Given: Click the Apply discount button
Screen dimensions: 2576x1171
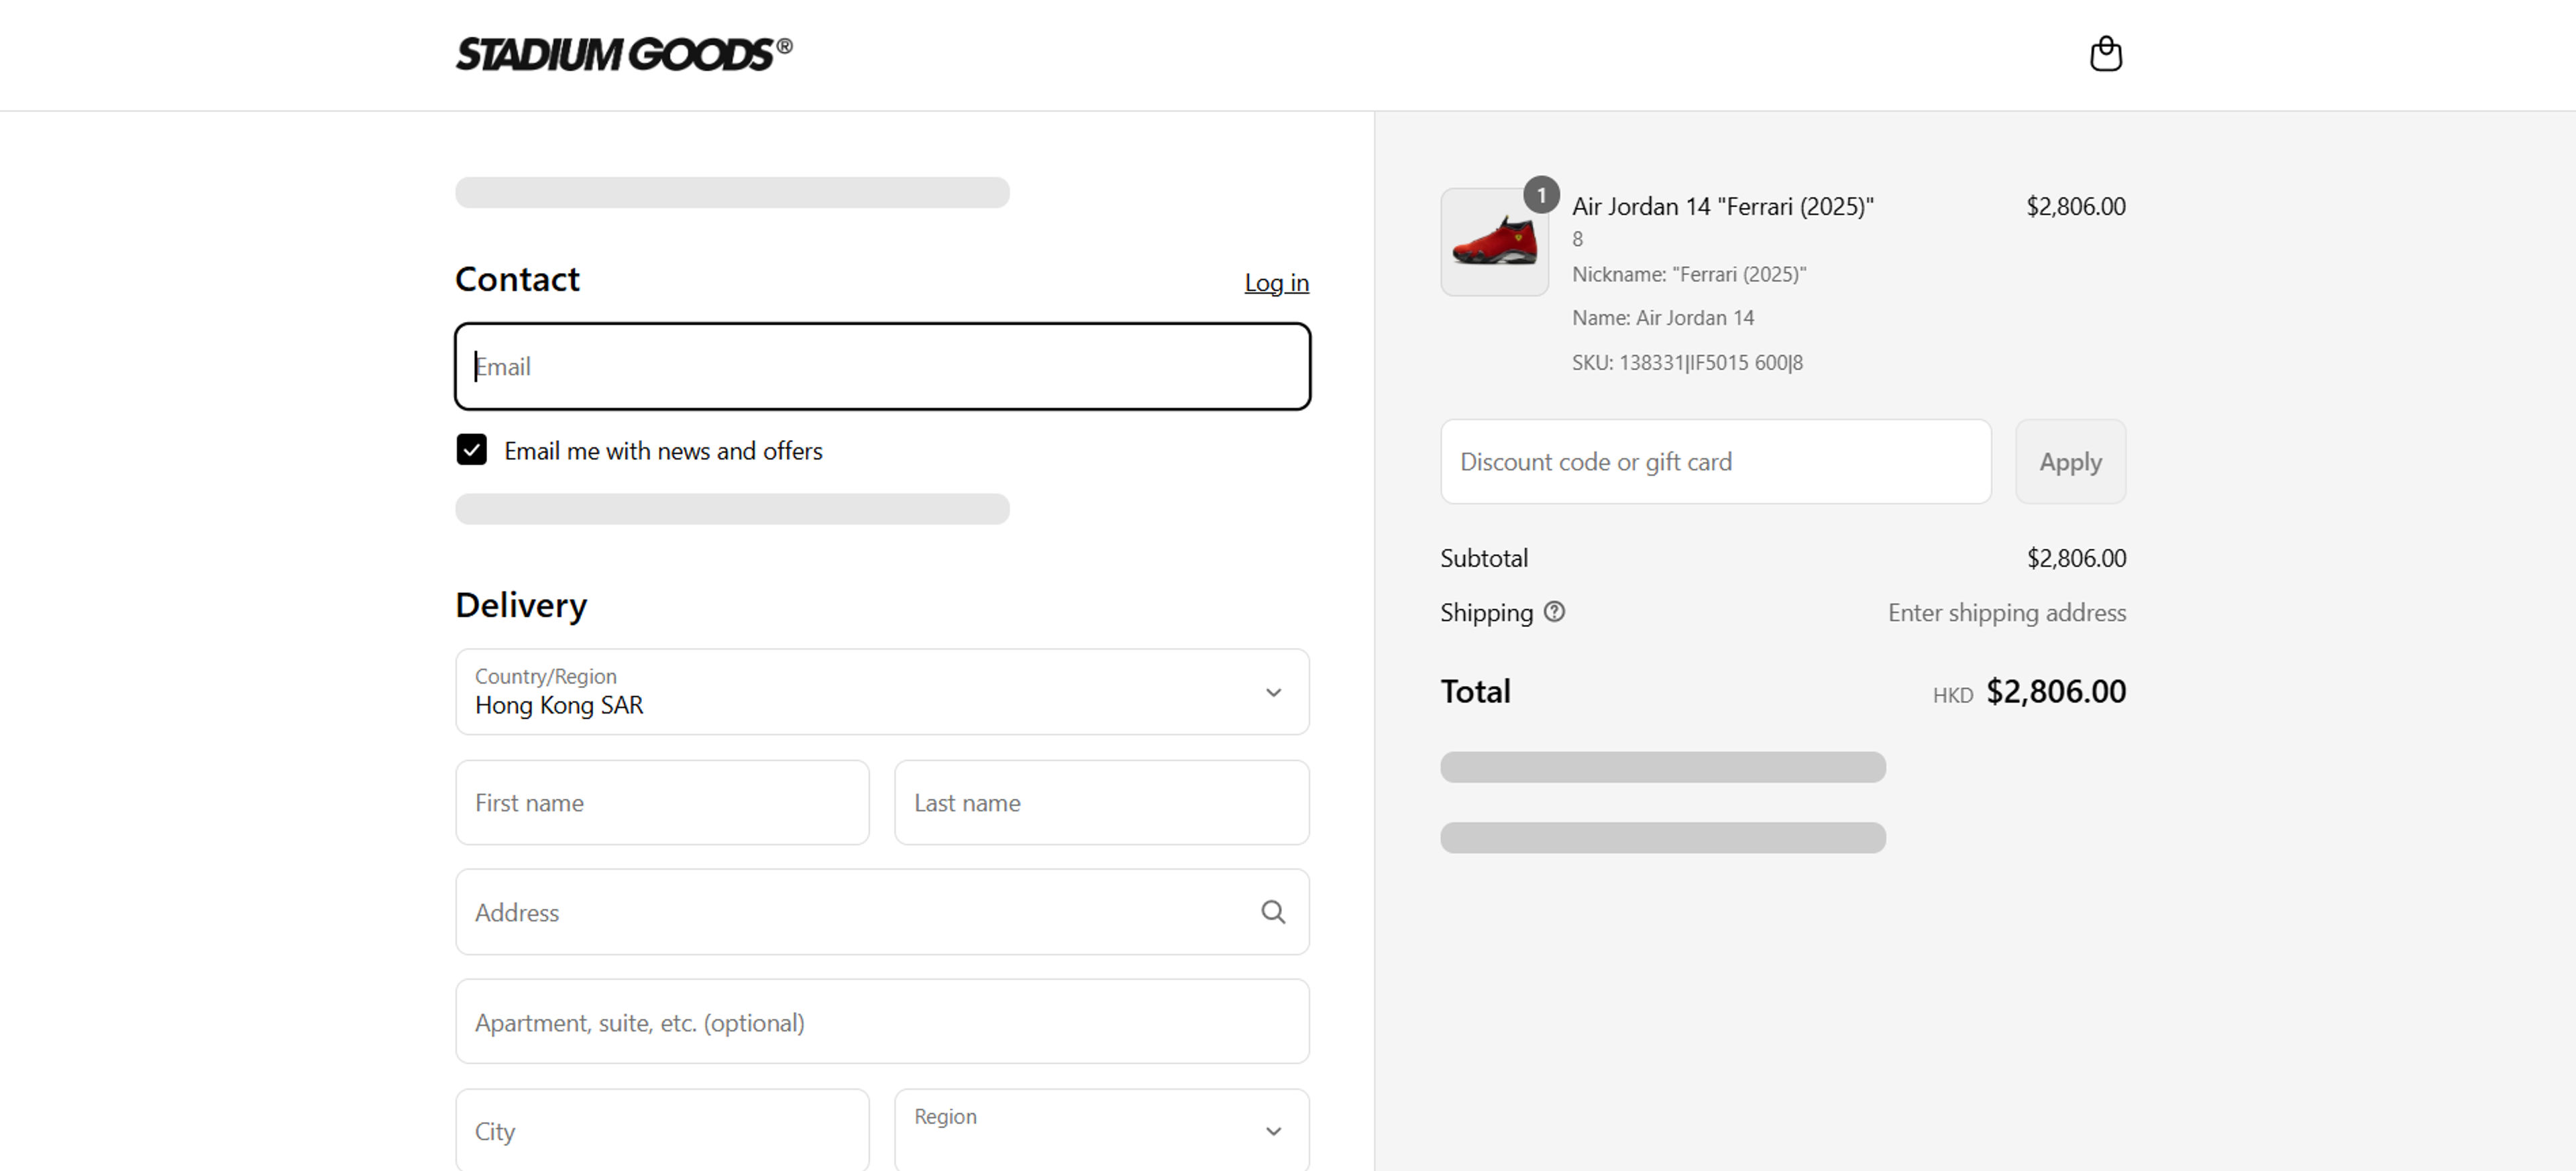Looking at the screenshot, I should (x=2070, y=461).
